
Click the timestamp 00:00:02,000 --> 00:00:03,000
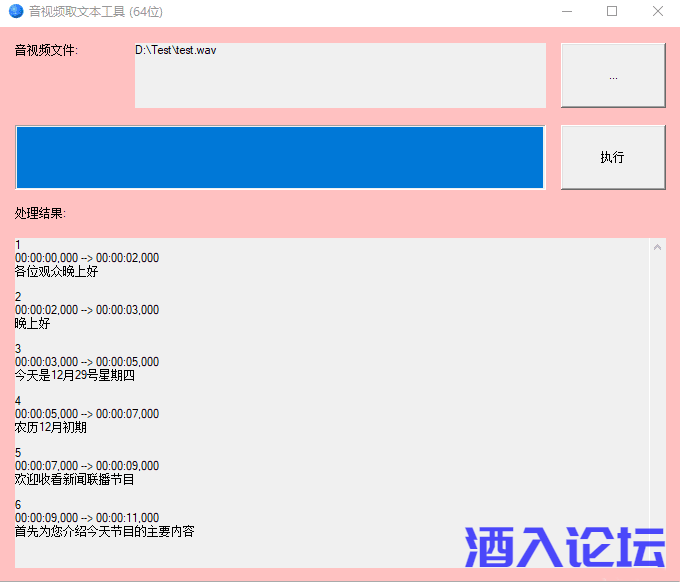pos(87,310)
